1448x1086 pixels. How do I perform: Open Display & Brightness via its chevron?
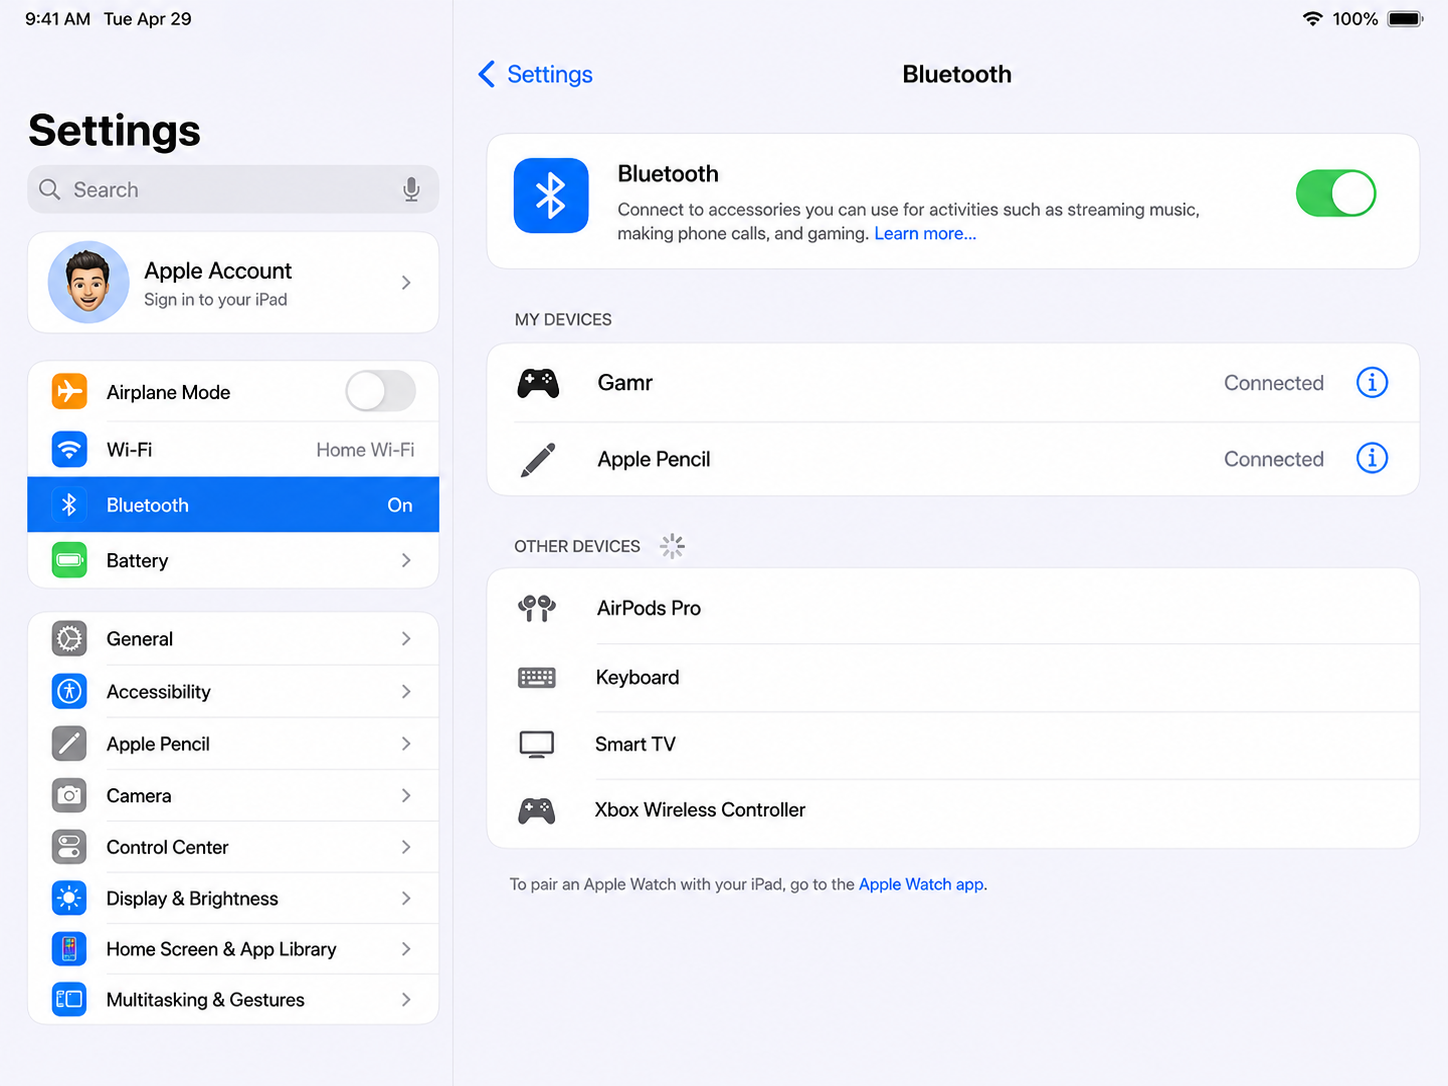(406, 898)
